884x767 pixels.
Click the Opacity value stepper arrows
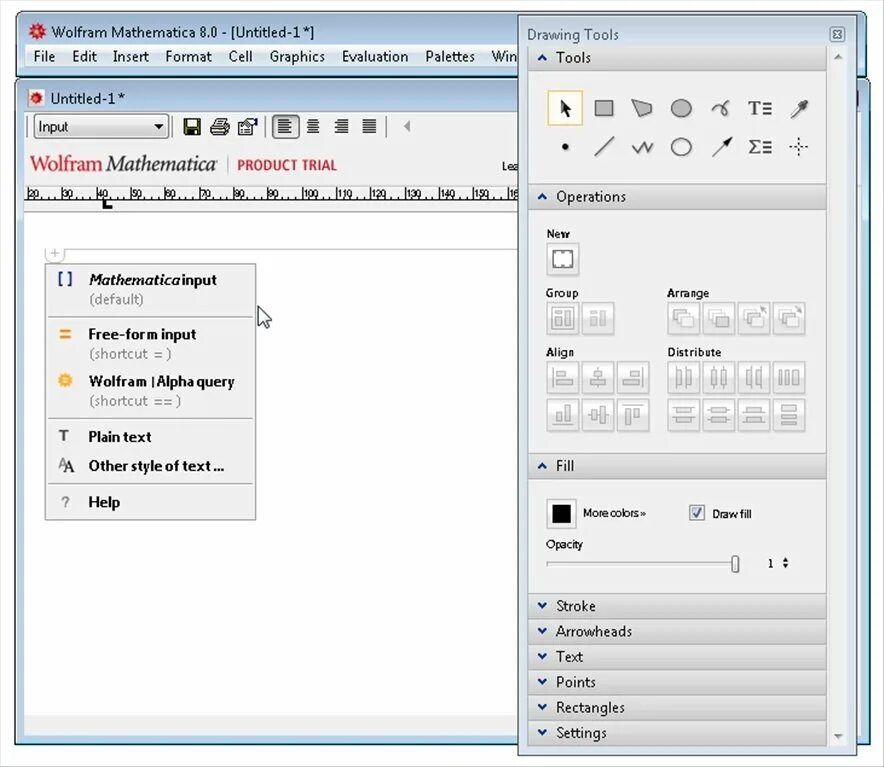pyautogui.click(x=785, y=563)
